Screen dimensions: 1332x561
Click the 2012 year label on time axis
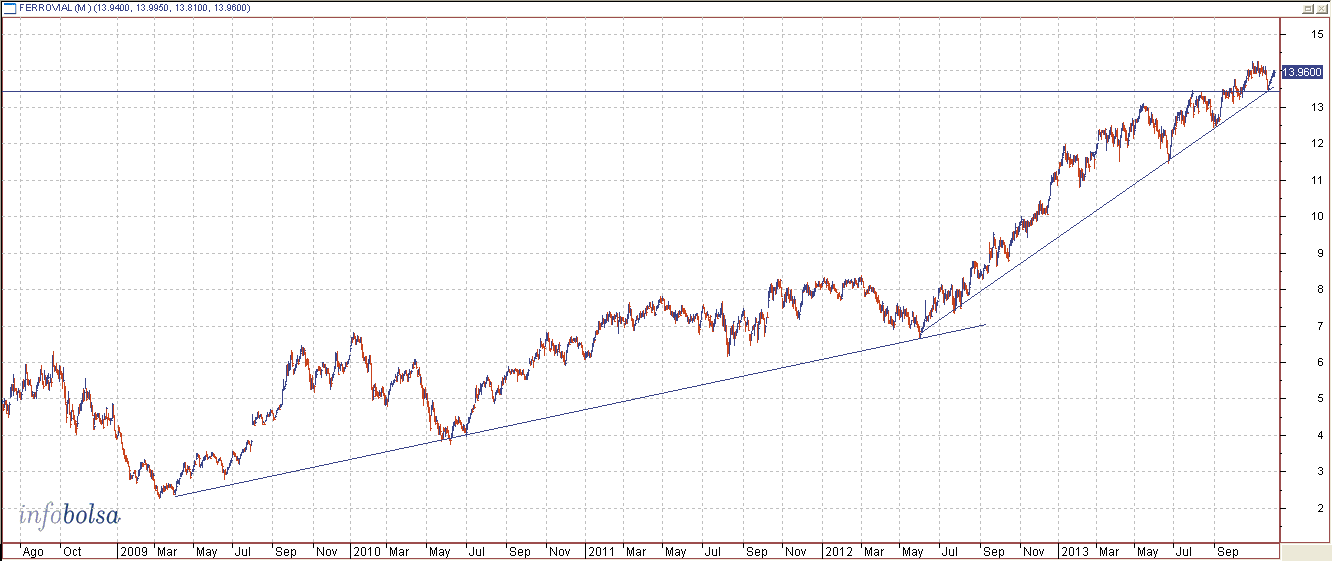(x=838, y=551)
